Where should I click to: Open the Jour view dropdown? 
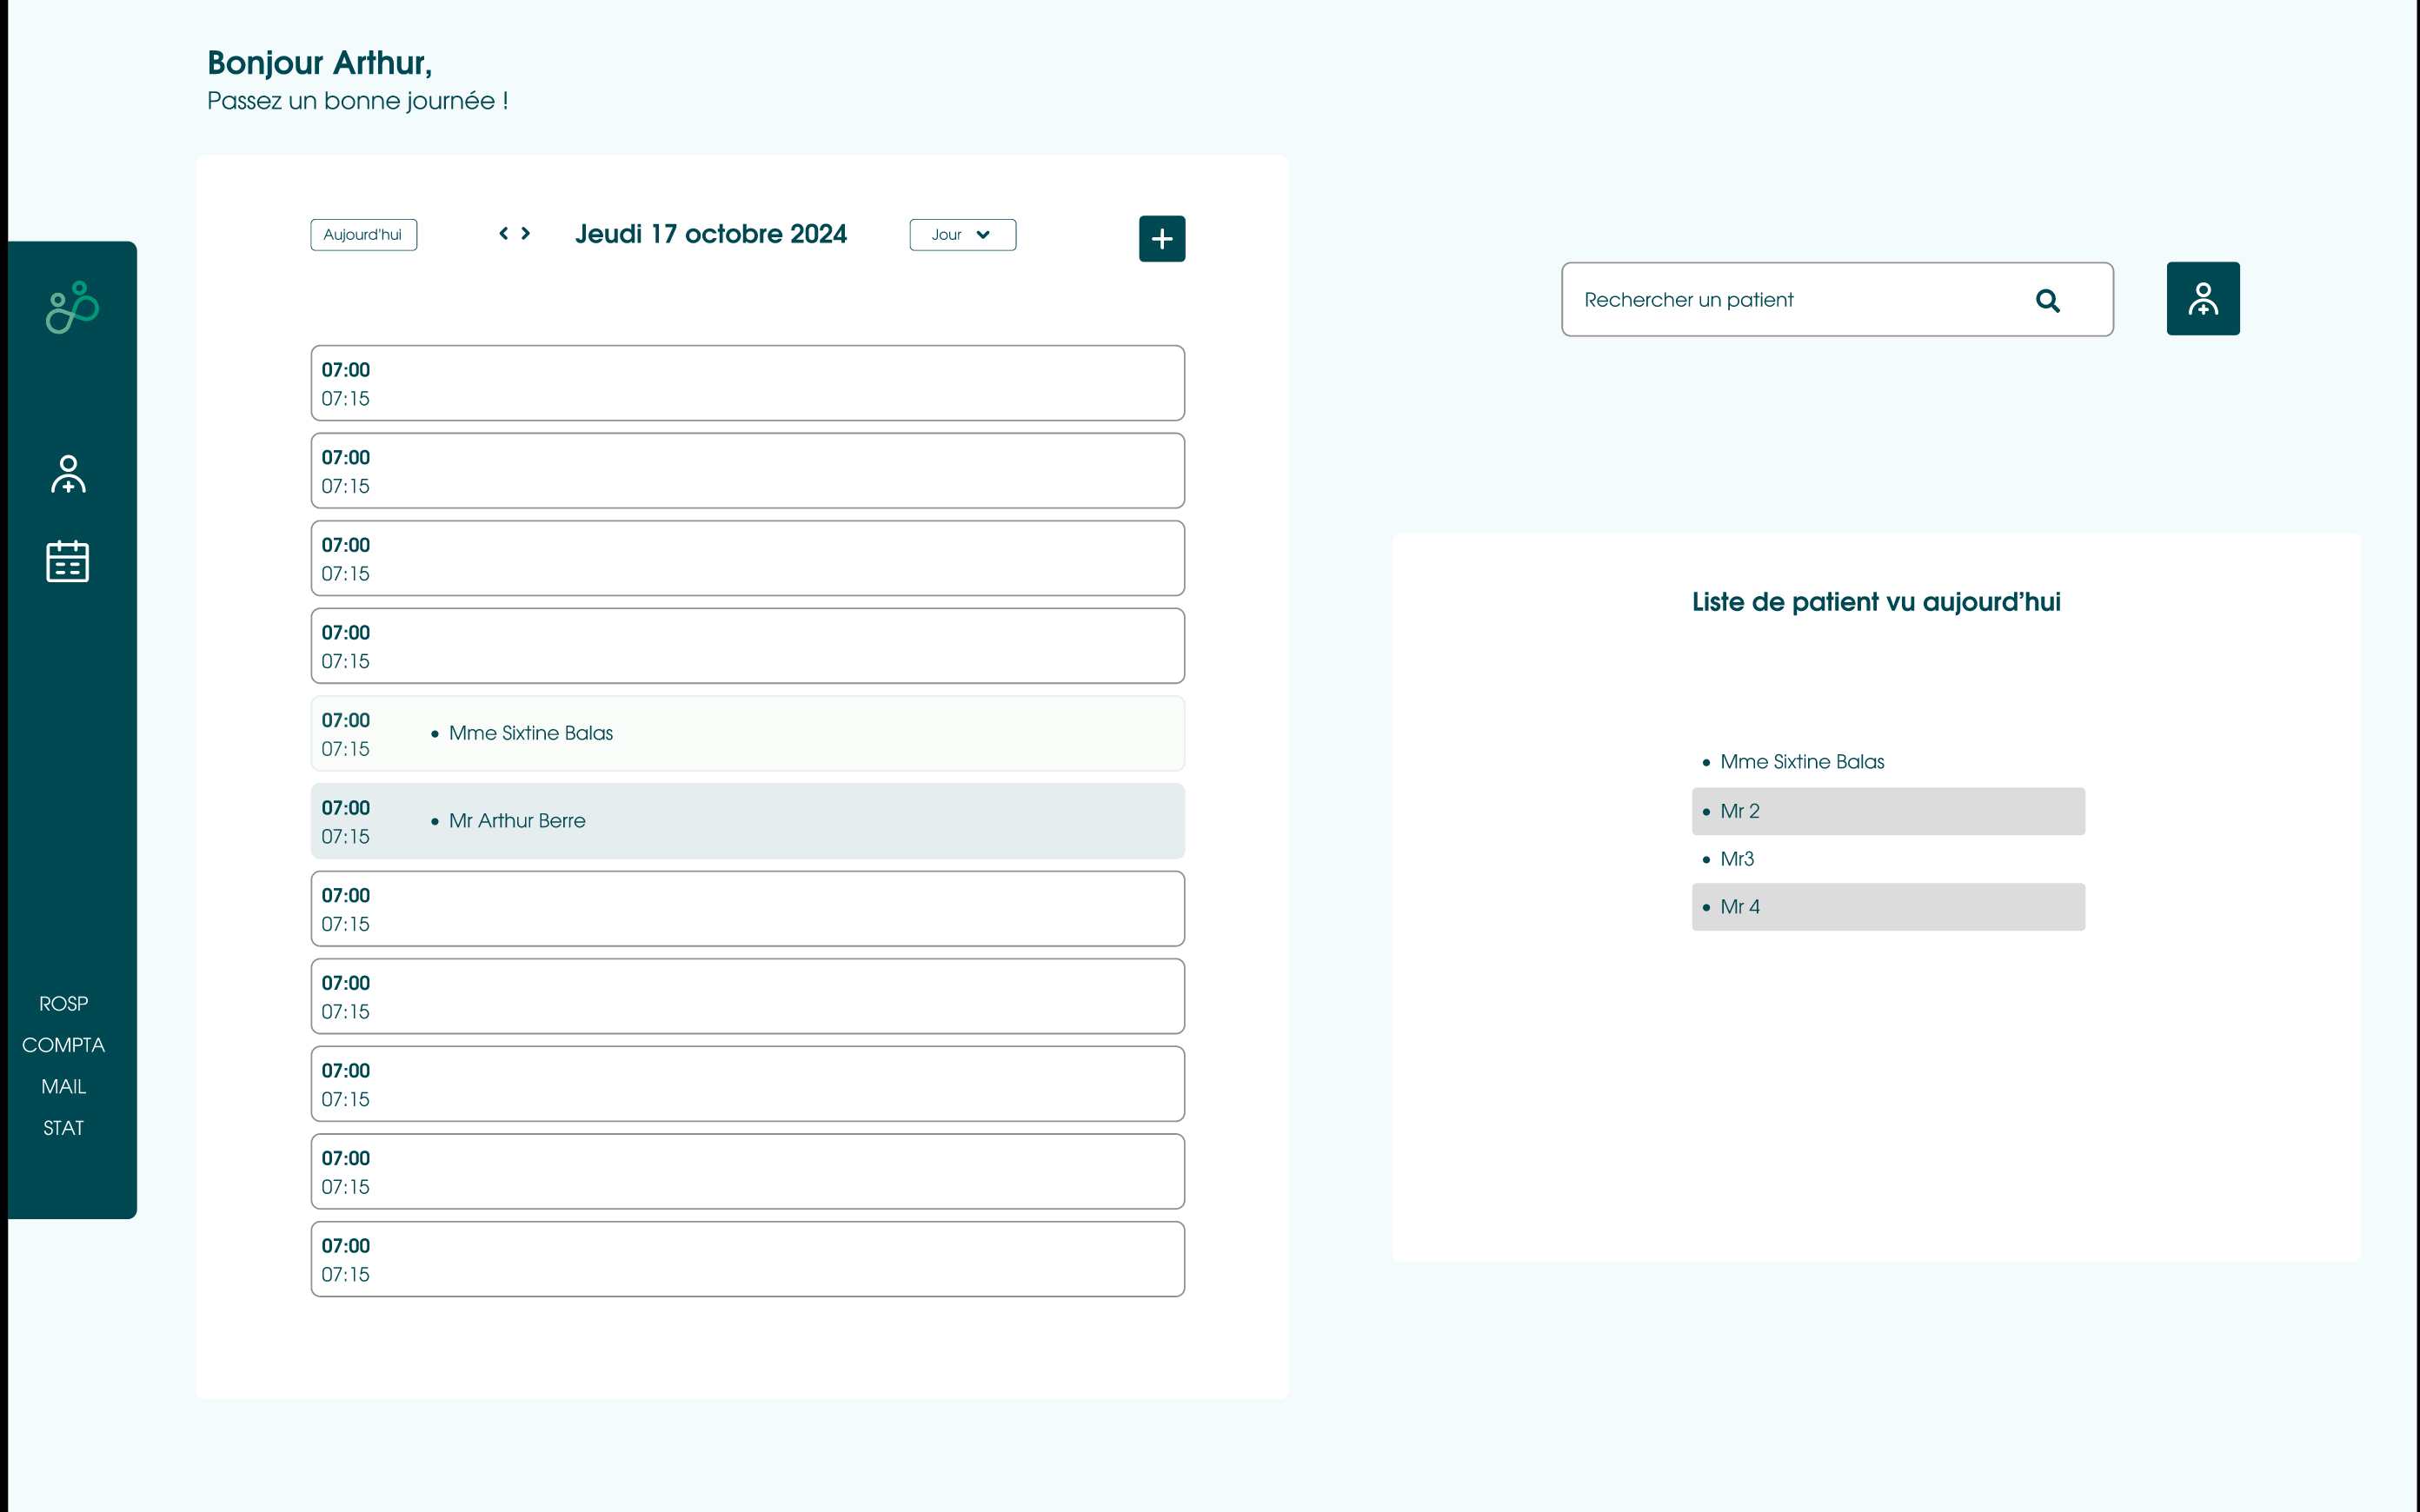coord(962,235)
